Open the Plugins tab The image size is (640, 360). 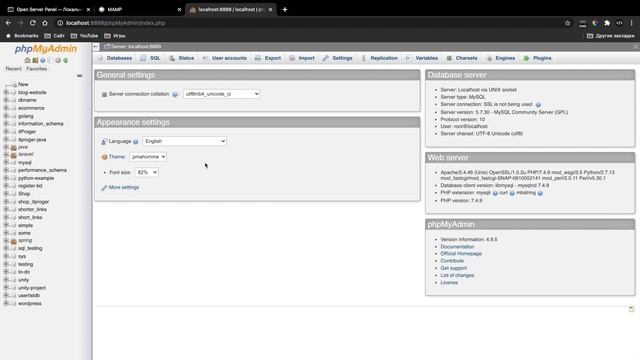click(538, 58)
